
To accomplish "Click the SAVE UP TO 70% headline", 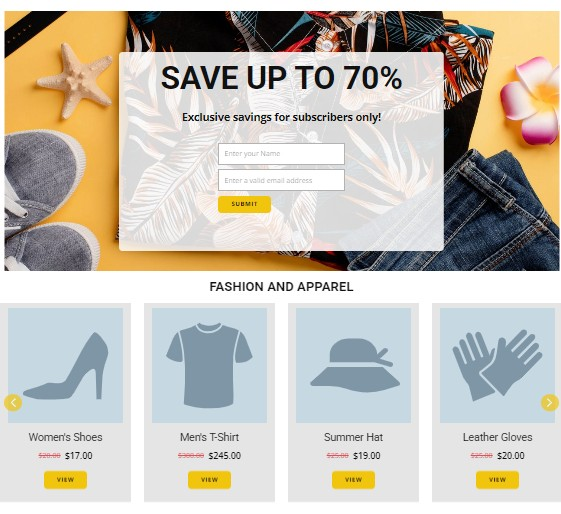I will click(282, 78).
